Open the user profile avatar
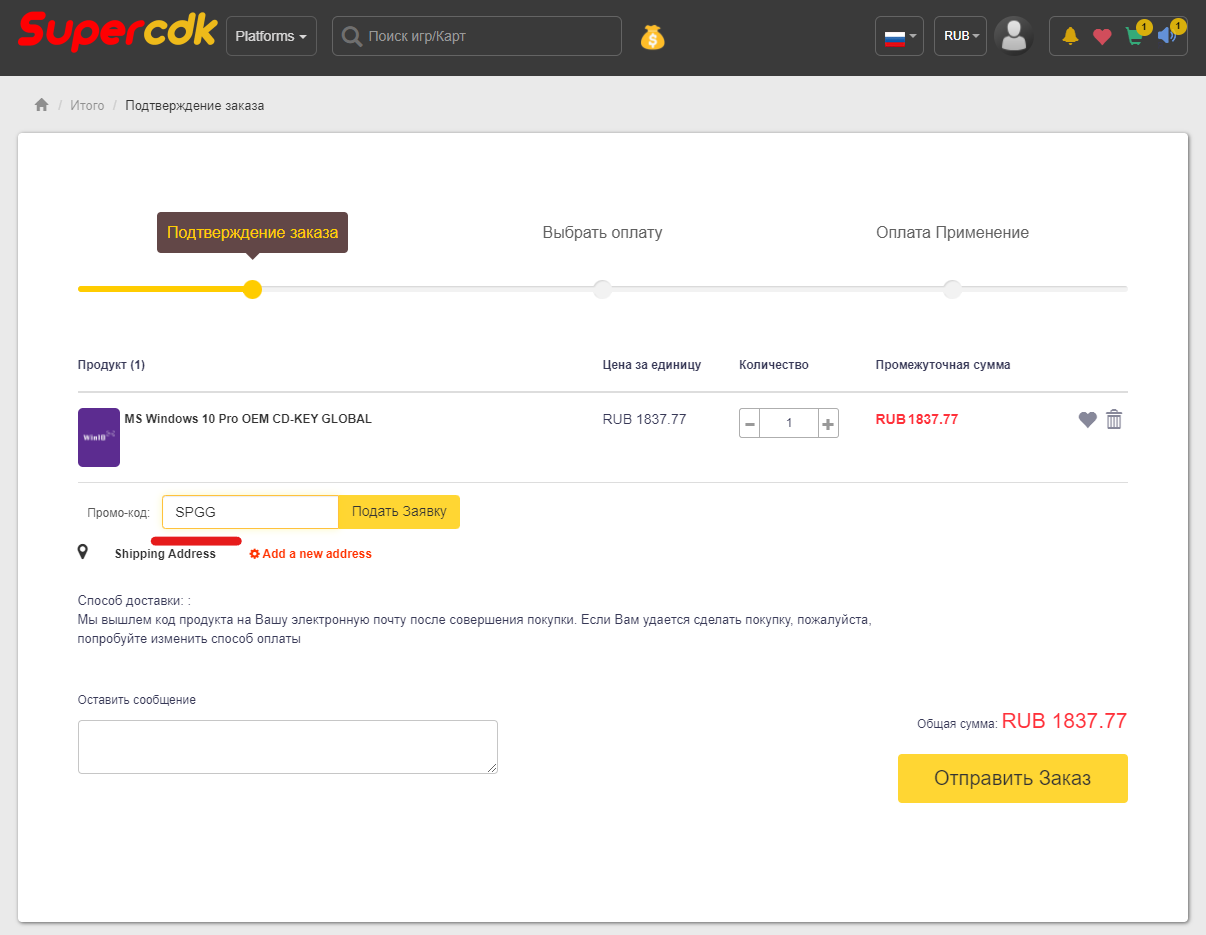The image size is (1206, 935). click(1014, 36)
